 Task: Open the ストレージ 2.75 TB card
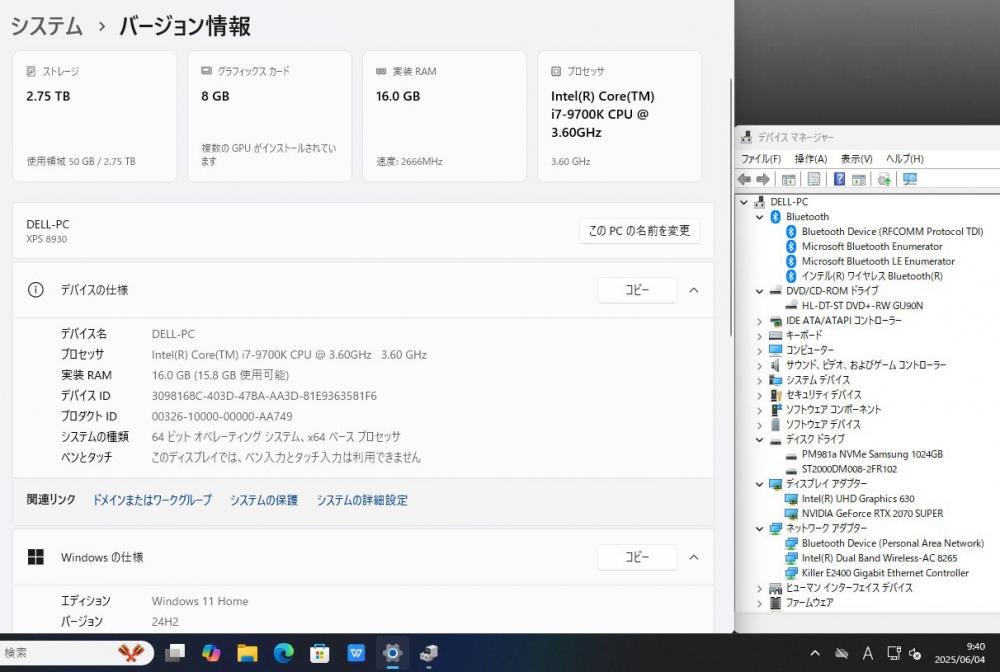94,117
